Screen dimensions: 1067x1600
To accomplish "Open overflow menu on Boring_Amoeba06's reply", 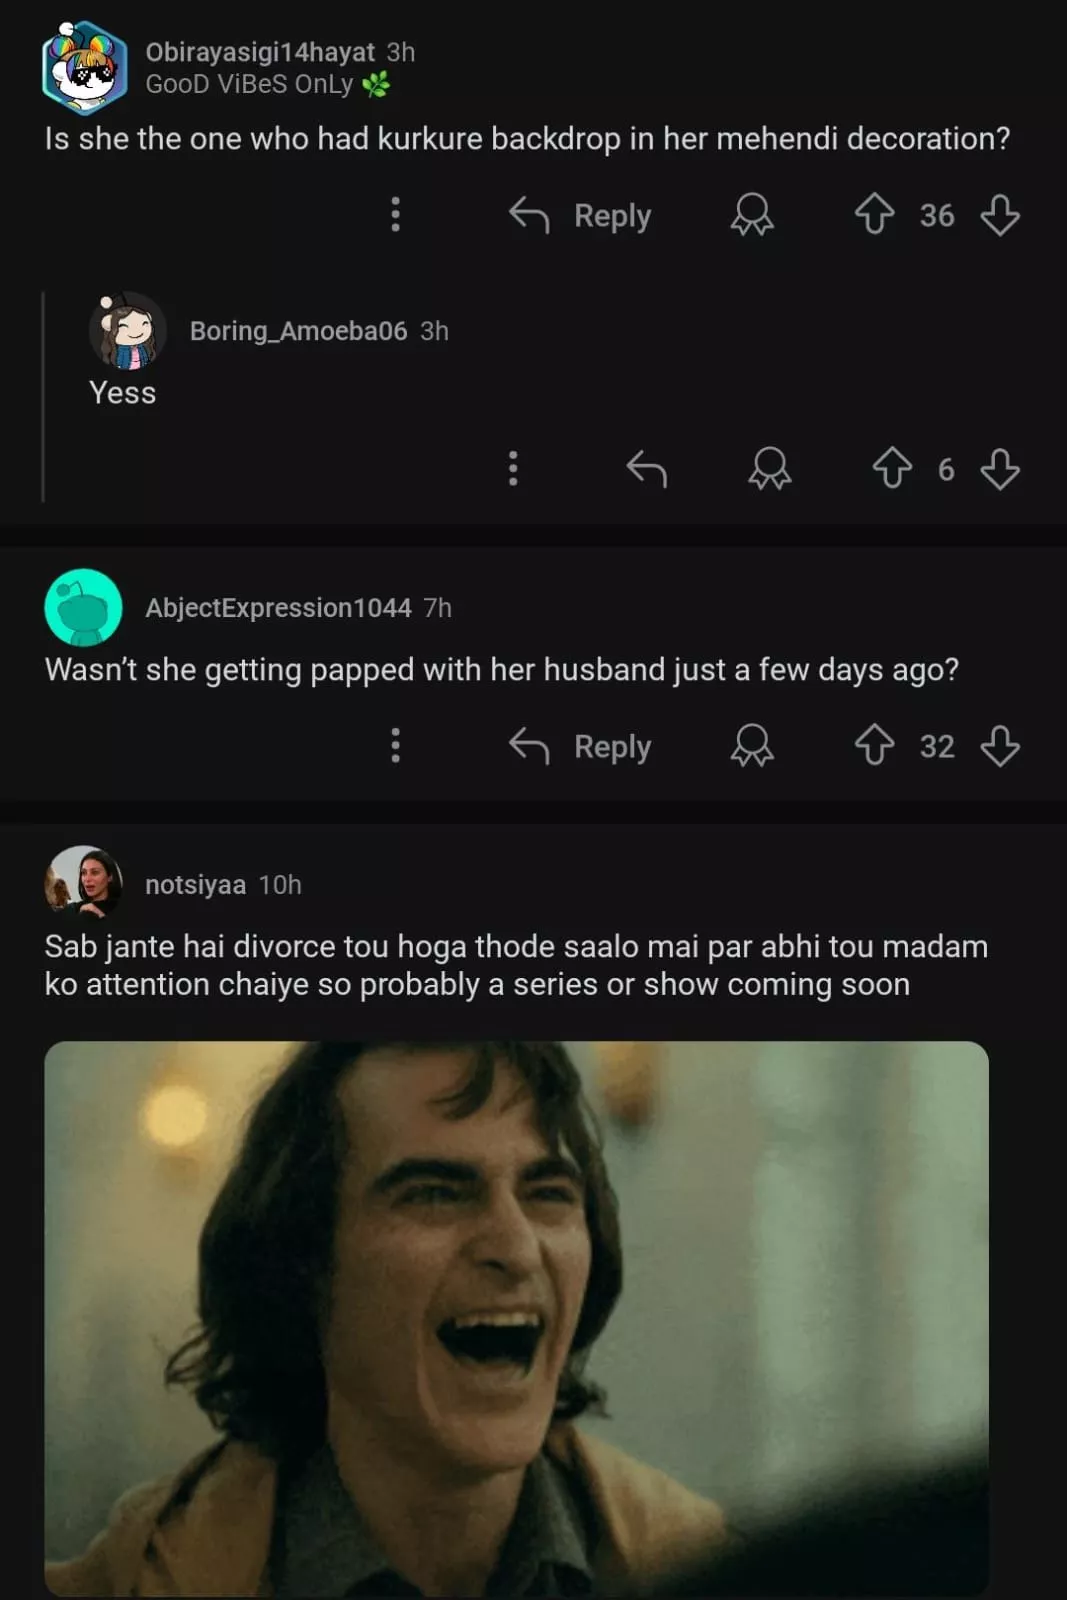I will tap(513, 468).
